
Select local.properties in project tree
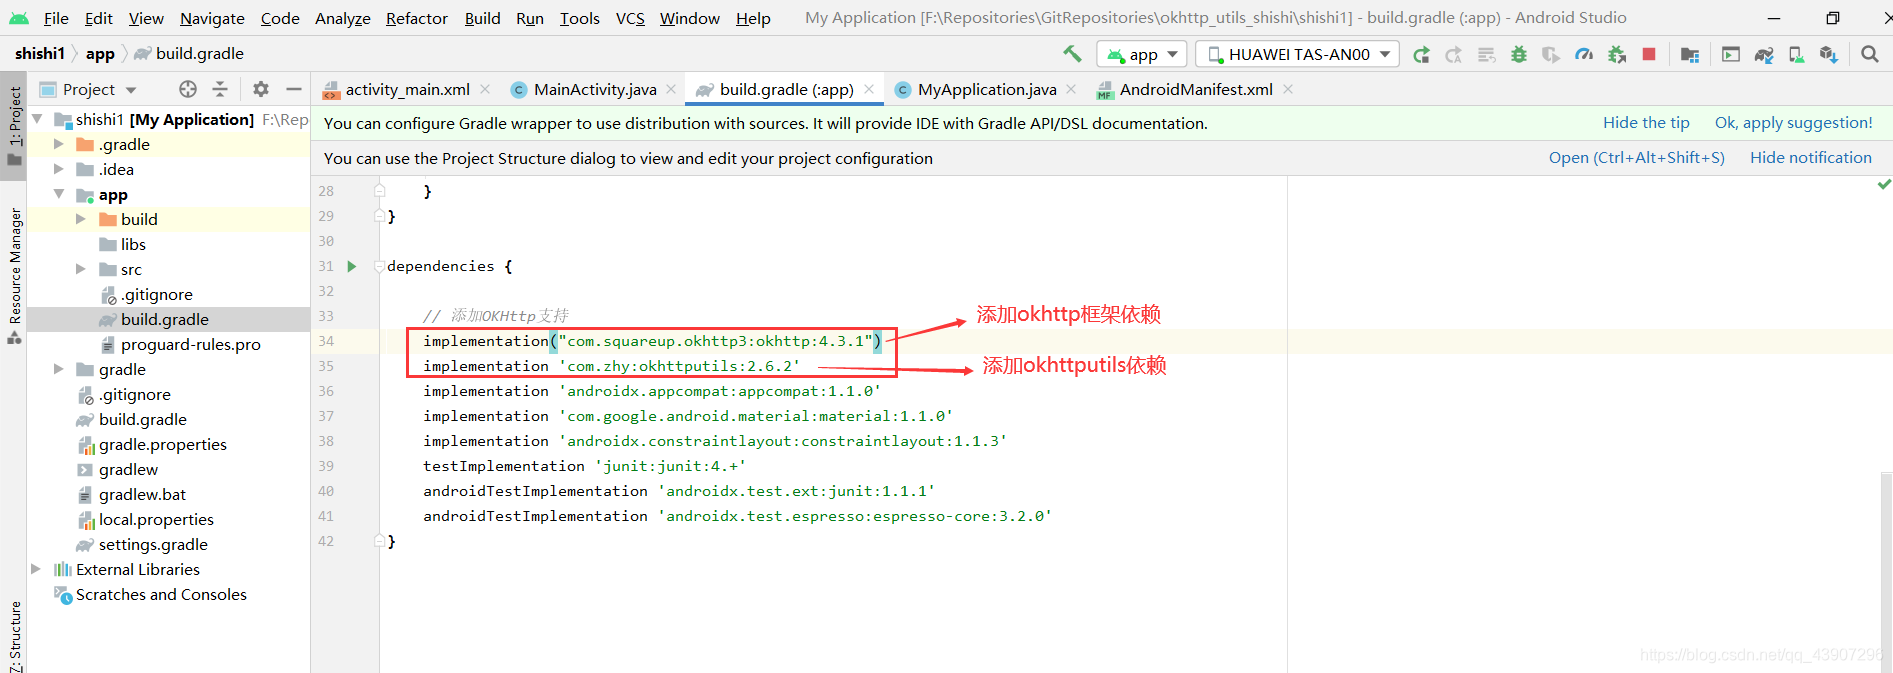click(156, 519)
